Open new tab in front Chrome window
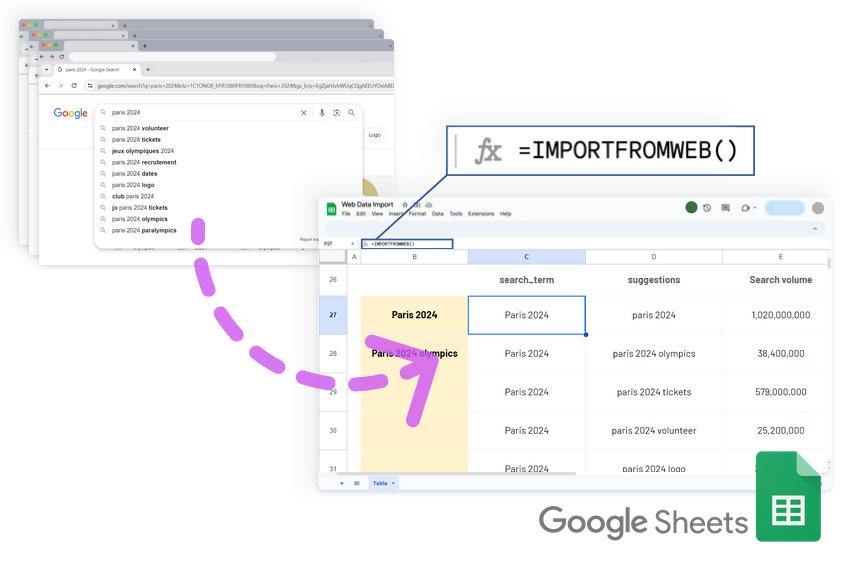 [x=148, y=69]
